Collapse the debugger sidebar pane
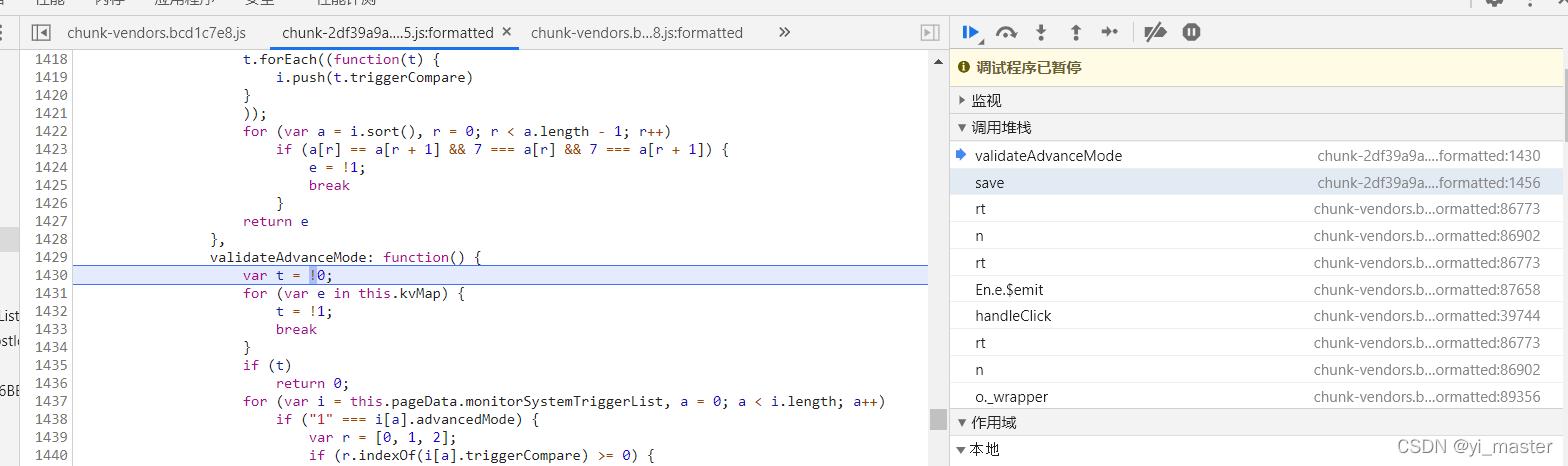1568x466 pixels. pyautogui.click(x=930, y=33)
